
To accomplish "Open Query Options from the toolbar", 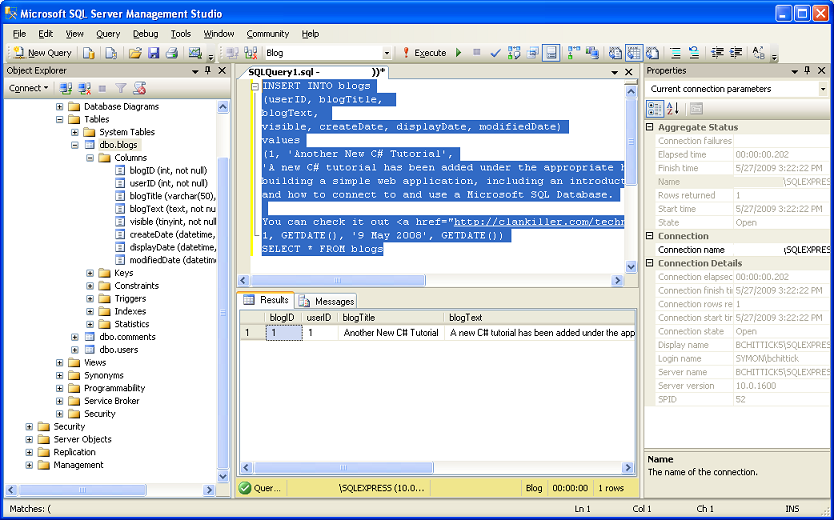I will [x=532, y=53].
